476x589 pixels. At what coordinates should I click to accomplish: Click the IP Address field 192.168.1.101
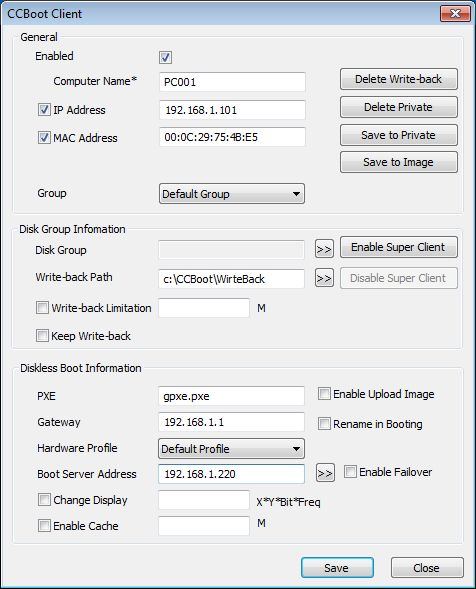(232, 110)
